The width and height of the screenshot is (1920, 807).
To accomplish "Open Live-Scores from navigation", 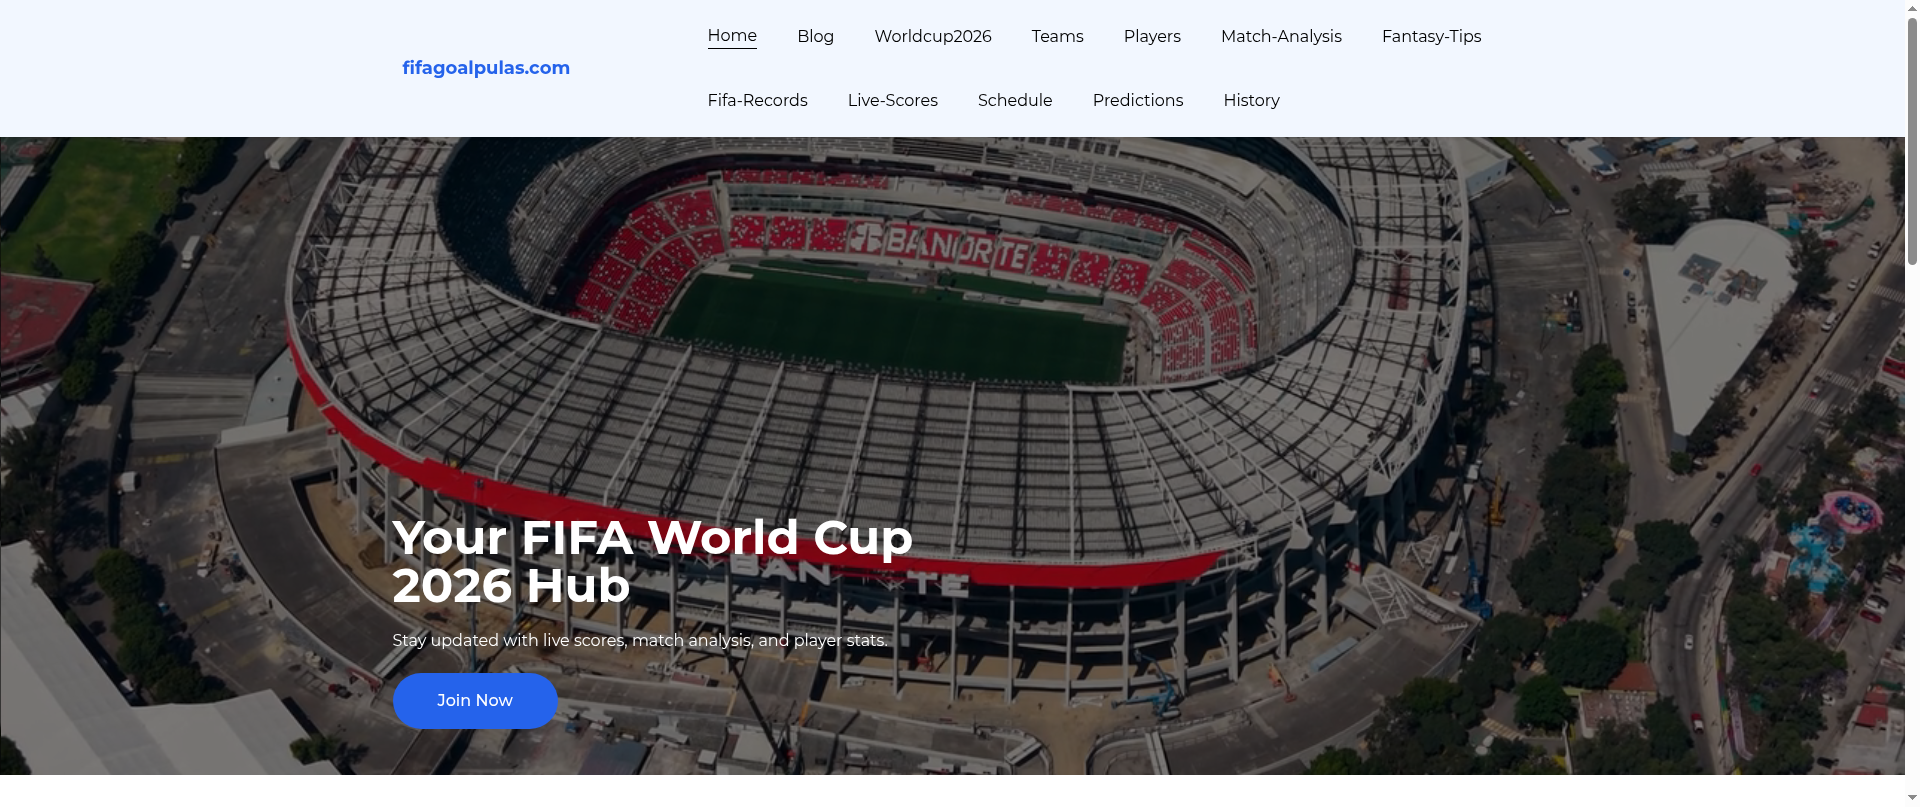I will pos(892,100).
